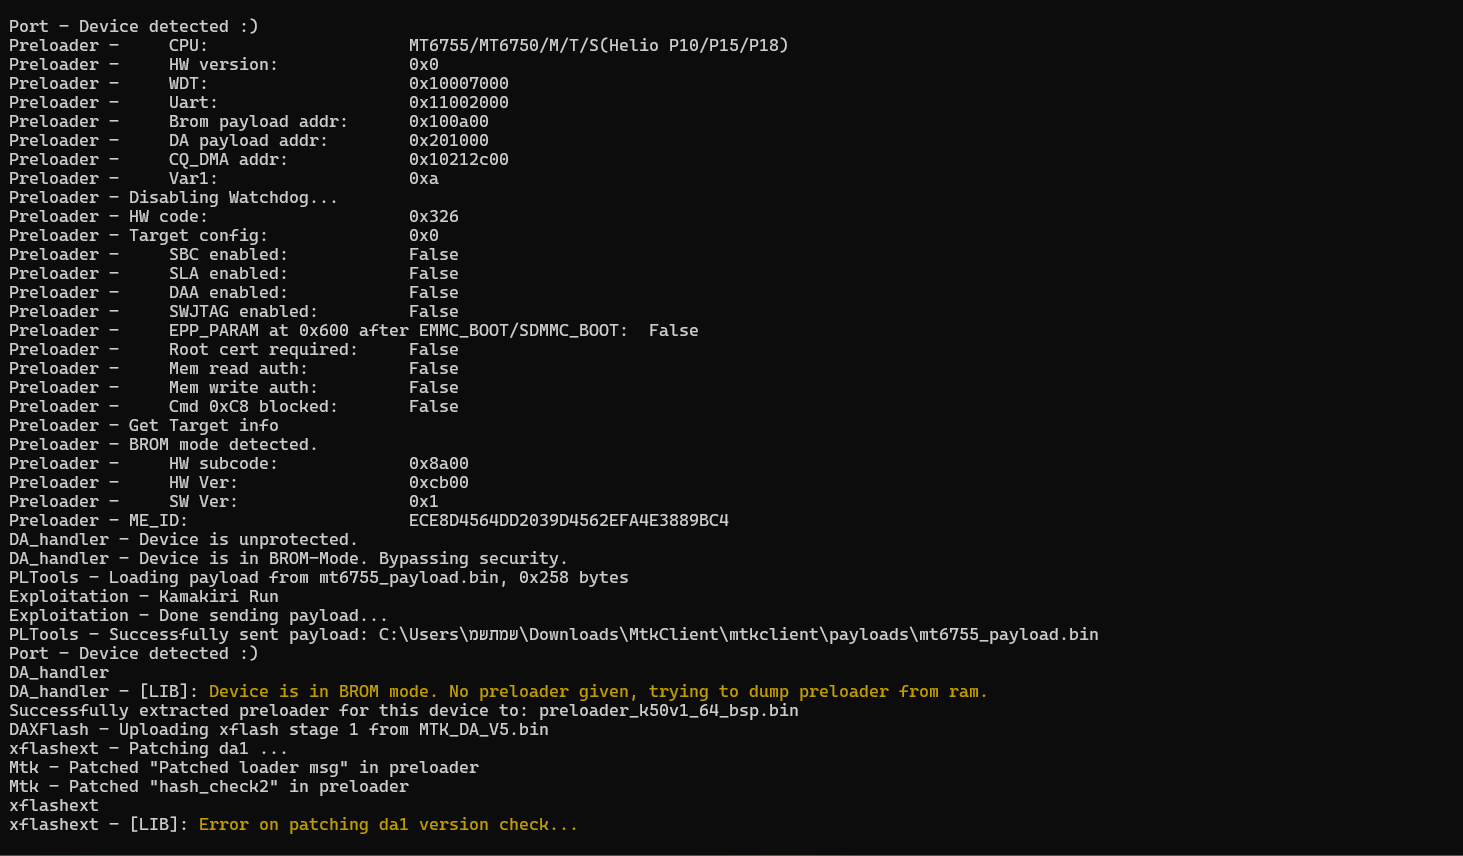1463x856 pixels.
Task: Click the first 'Port - Device detected' line
Action: 133,26
